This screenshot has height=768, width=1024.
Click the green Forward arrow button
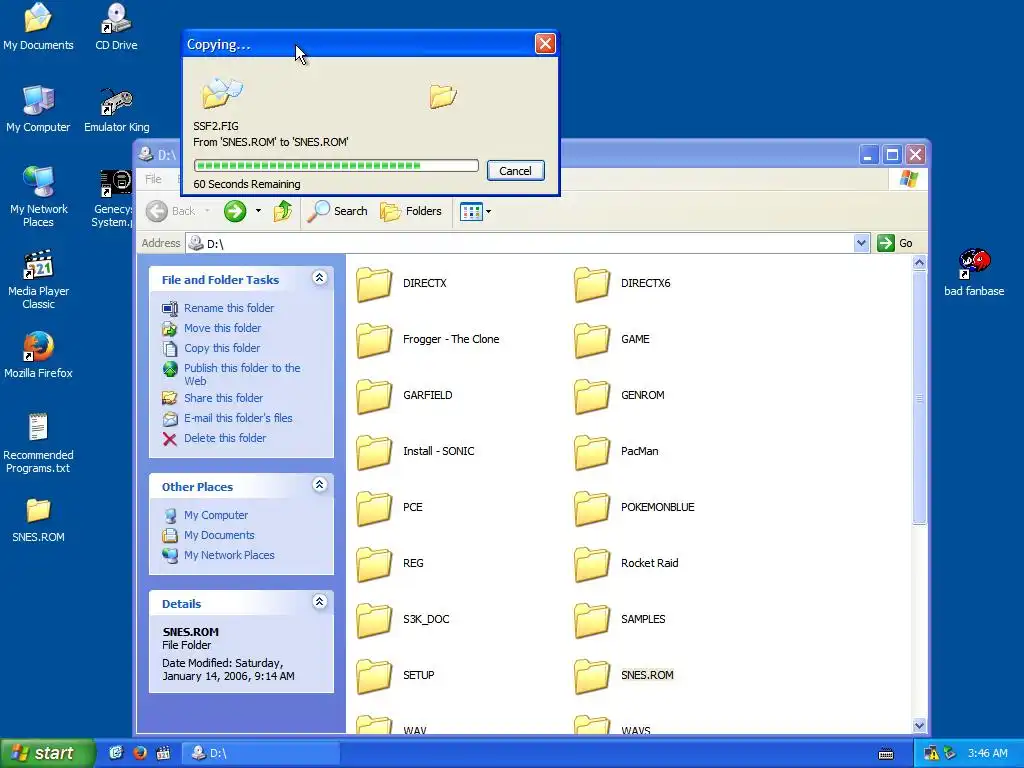click(x=235, y=211)
